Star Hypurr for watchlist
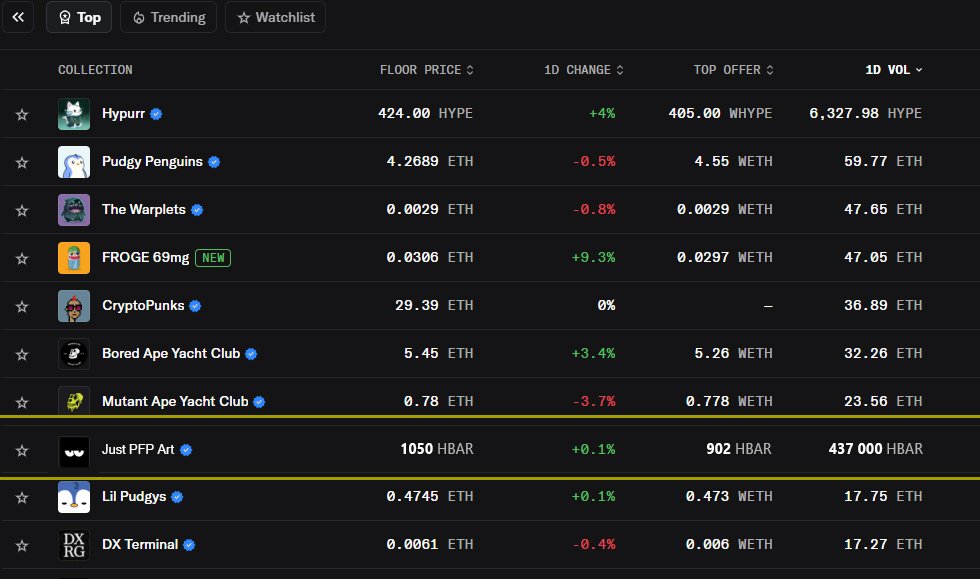The height and width of the screenshot is (579, 980). click(22, 114)
